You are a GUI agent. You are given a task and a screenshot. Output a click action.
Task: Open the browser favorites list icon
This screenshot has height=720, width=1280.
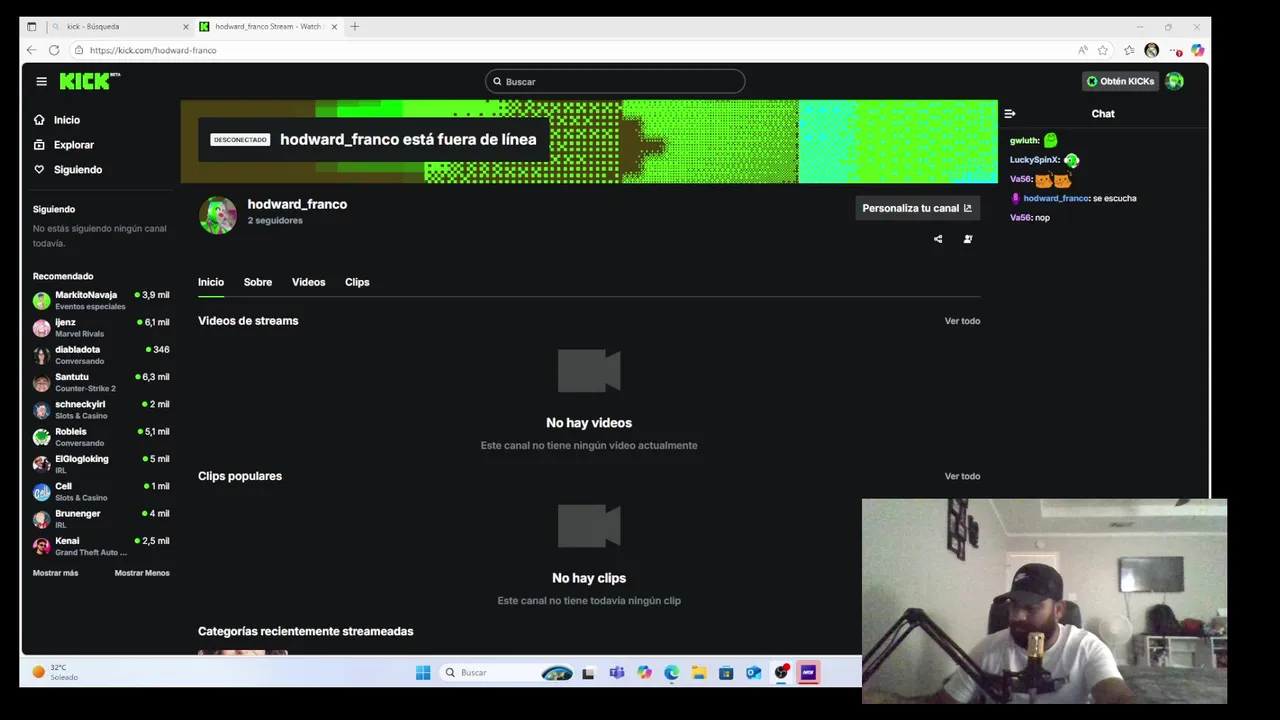pos(1129,50)
